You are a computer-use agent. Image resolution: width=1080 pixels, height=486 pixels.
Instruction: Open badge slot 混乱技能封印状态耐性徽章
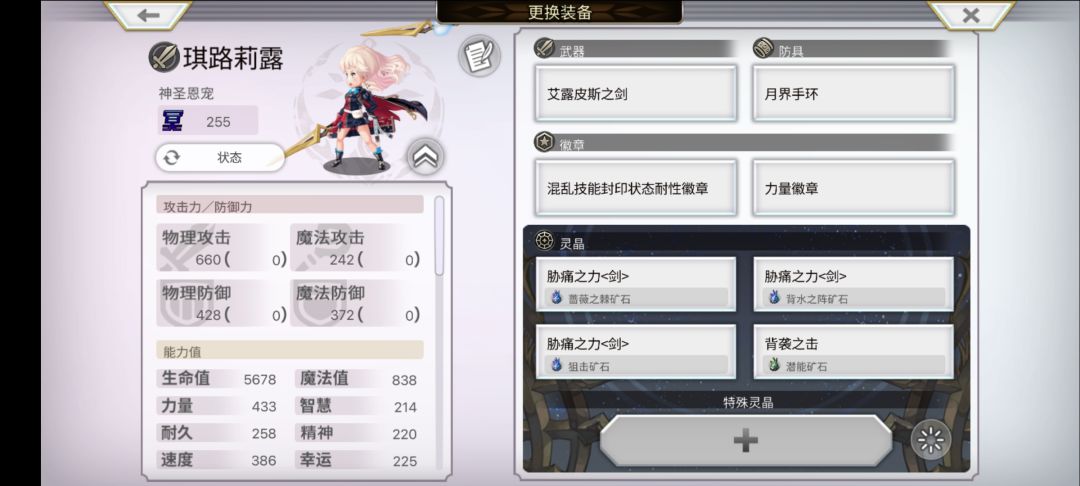636,187
